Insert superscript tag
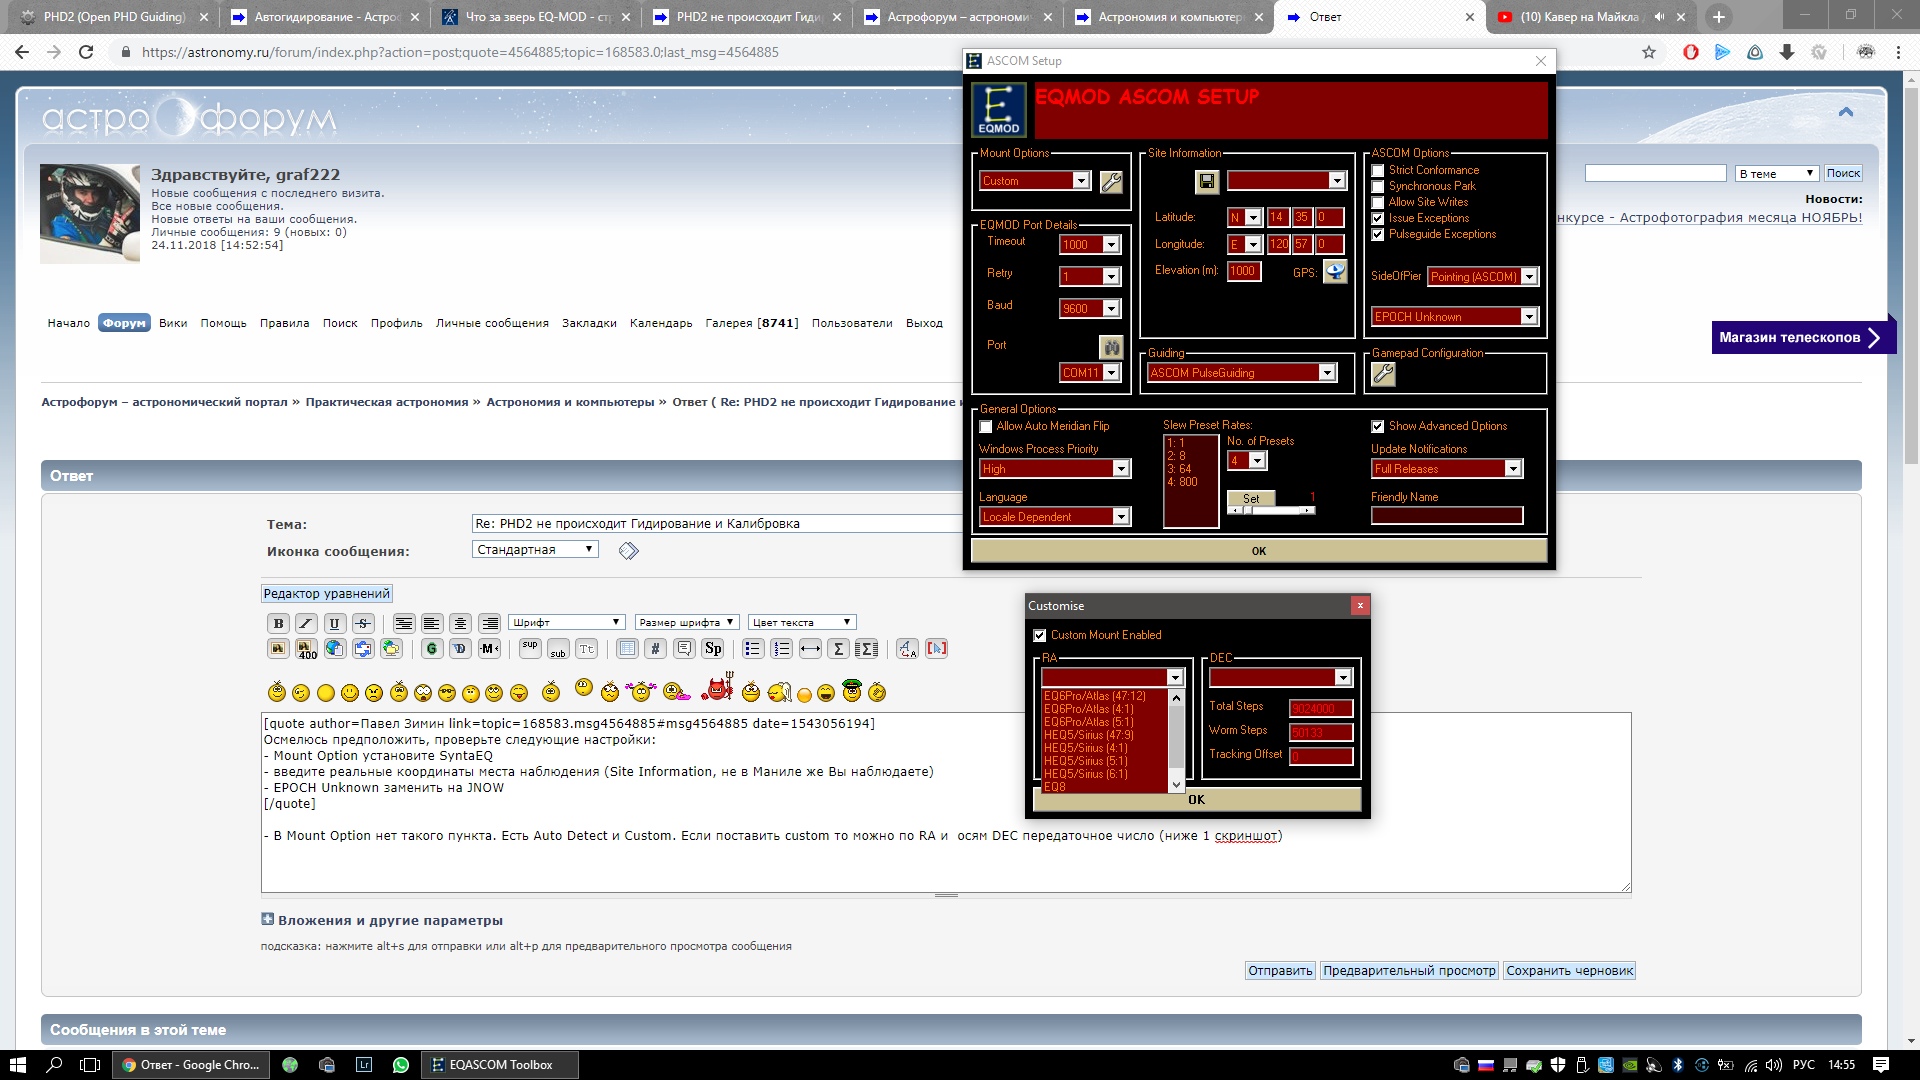This screenshot has height=1080, width=1920. pos(530,648)
